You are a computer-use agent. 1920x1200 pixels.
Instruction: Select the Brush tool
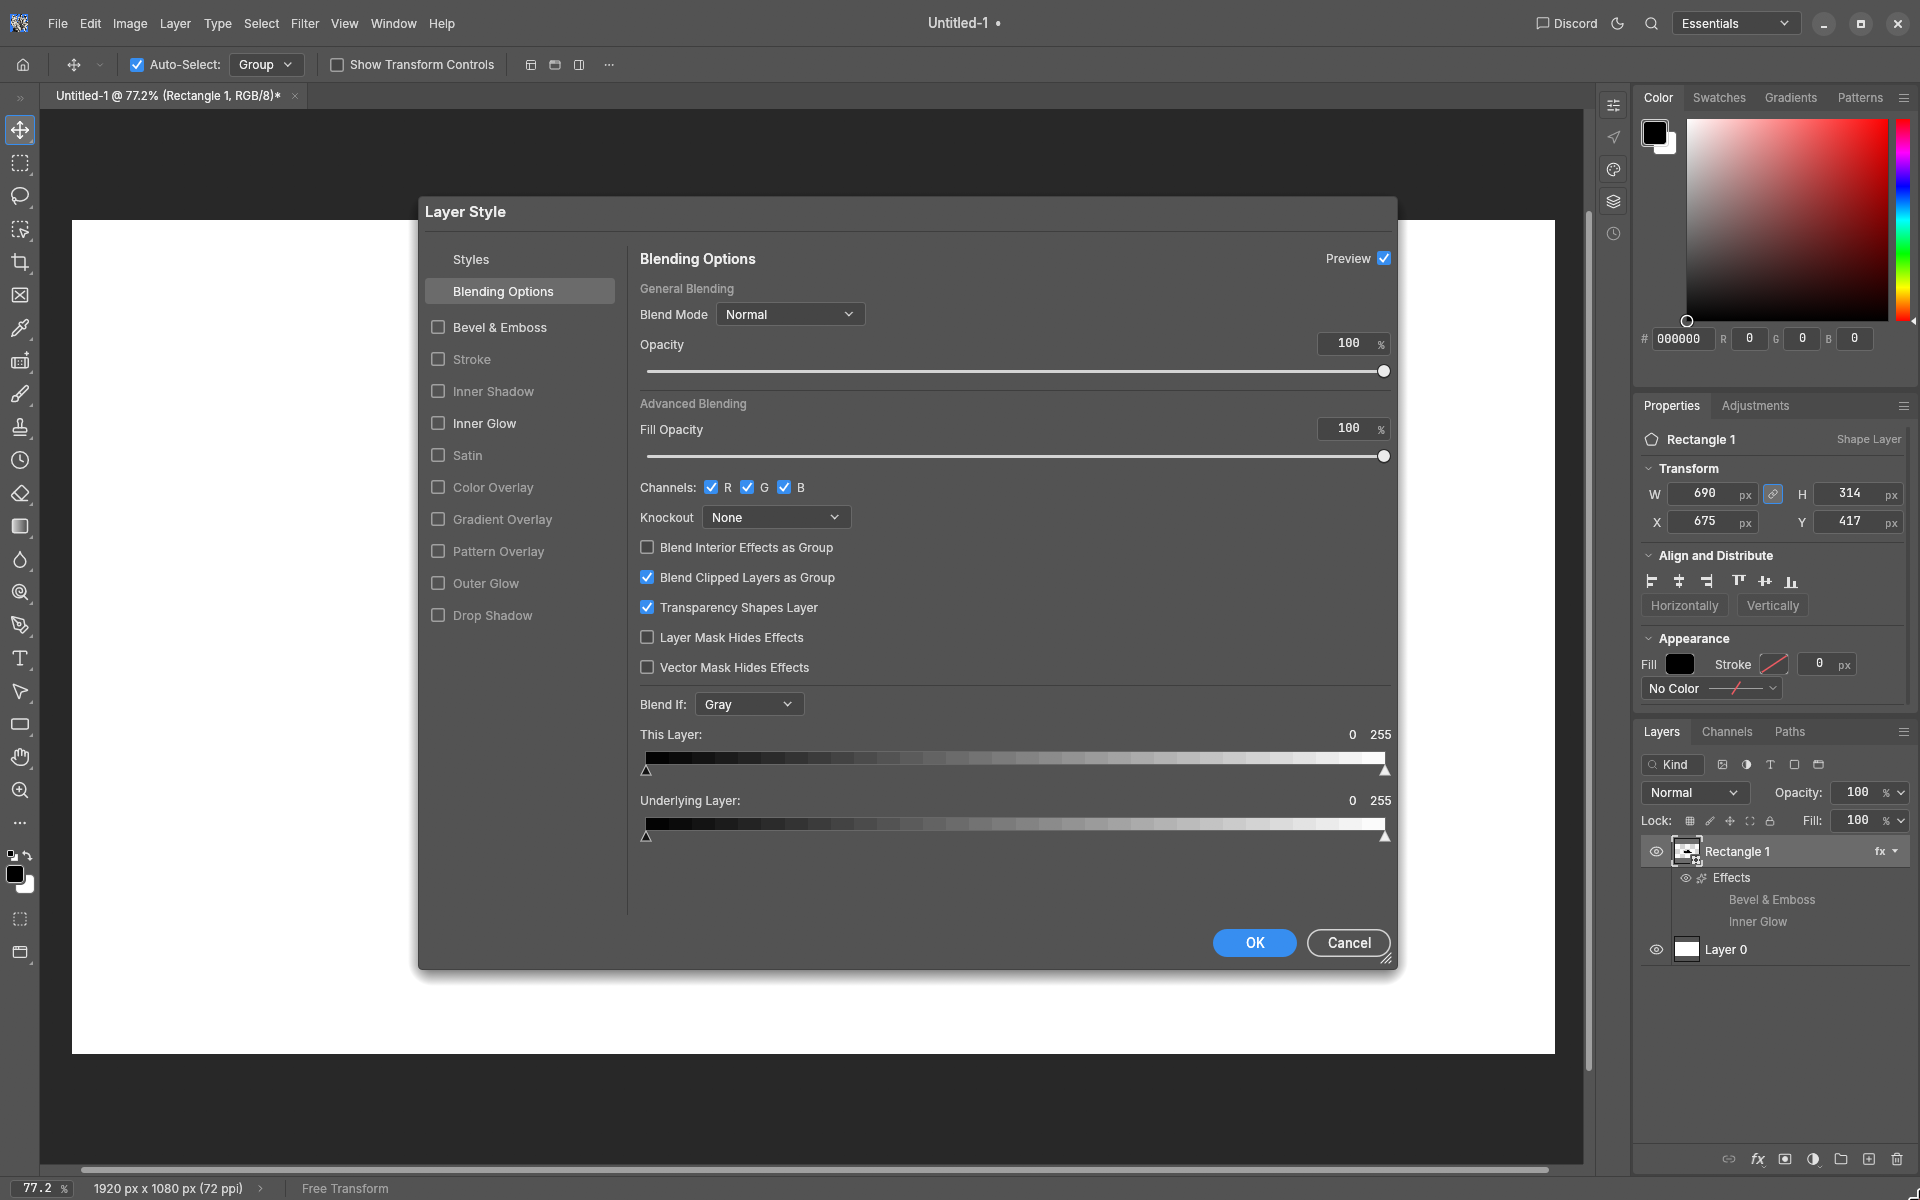coord(20,394)
